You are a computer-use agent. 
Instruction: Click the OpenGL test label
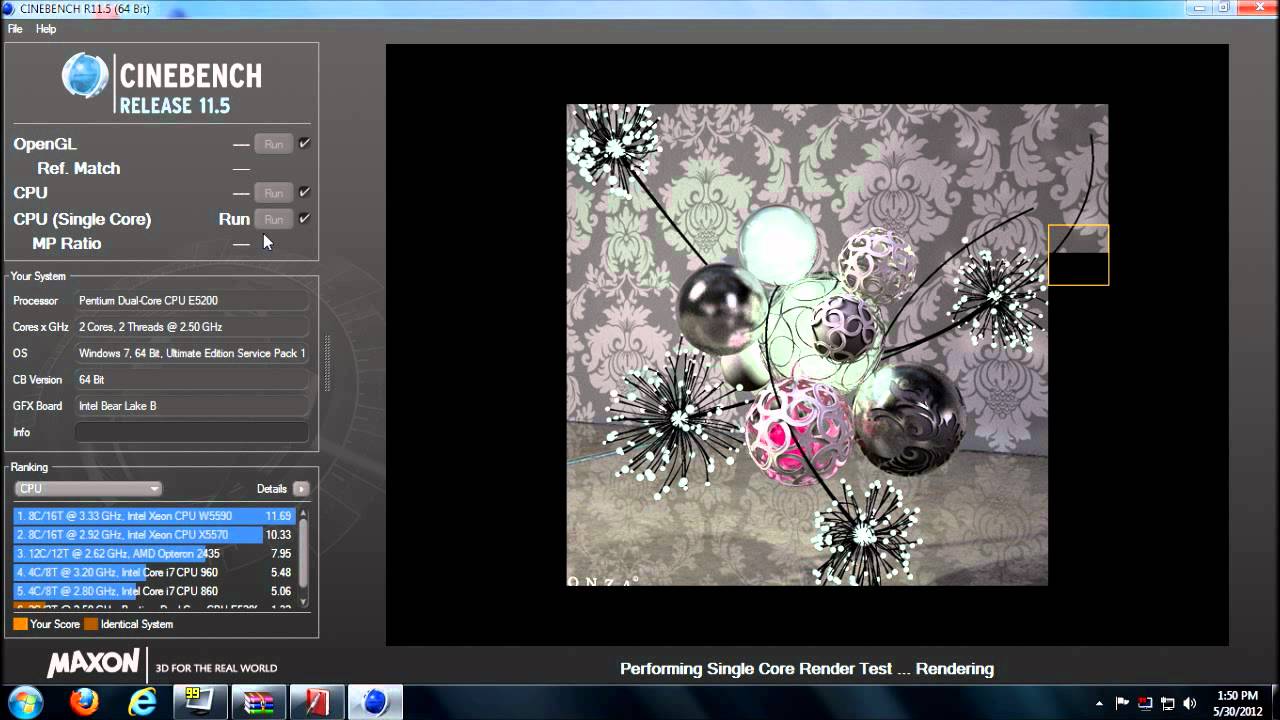point(45,144)
